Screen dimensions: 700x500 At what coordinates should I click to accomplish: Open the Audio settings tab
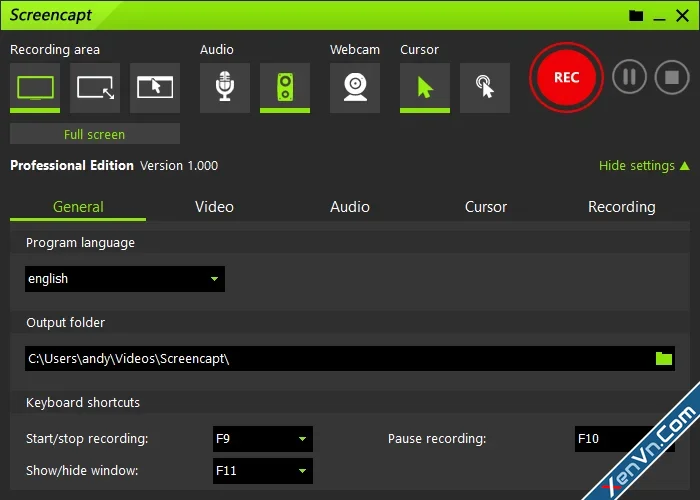click(x=350, y=207)
